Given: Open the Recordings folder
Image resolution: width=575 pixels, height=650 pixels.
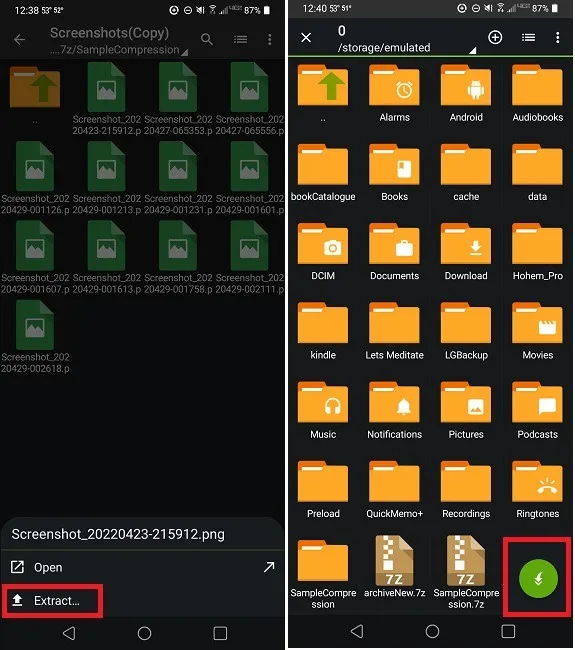Looking at the screenshot, I should [466, 490].
